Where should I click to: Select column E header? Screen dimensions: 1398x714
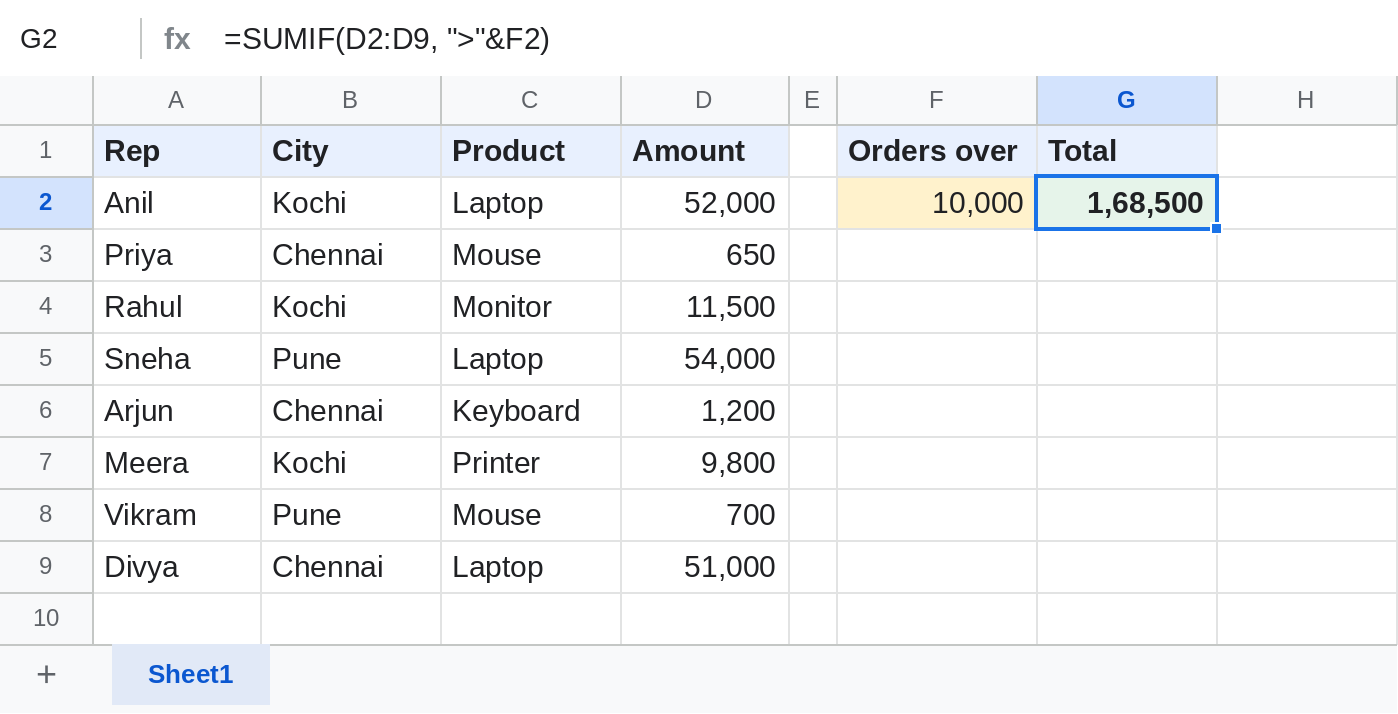coord(813,100)
